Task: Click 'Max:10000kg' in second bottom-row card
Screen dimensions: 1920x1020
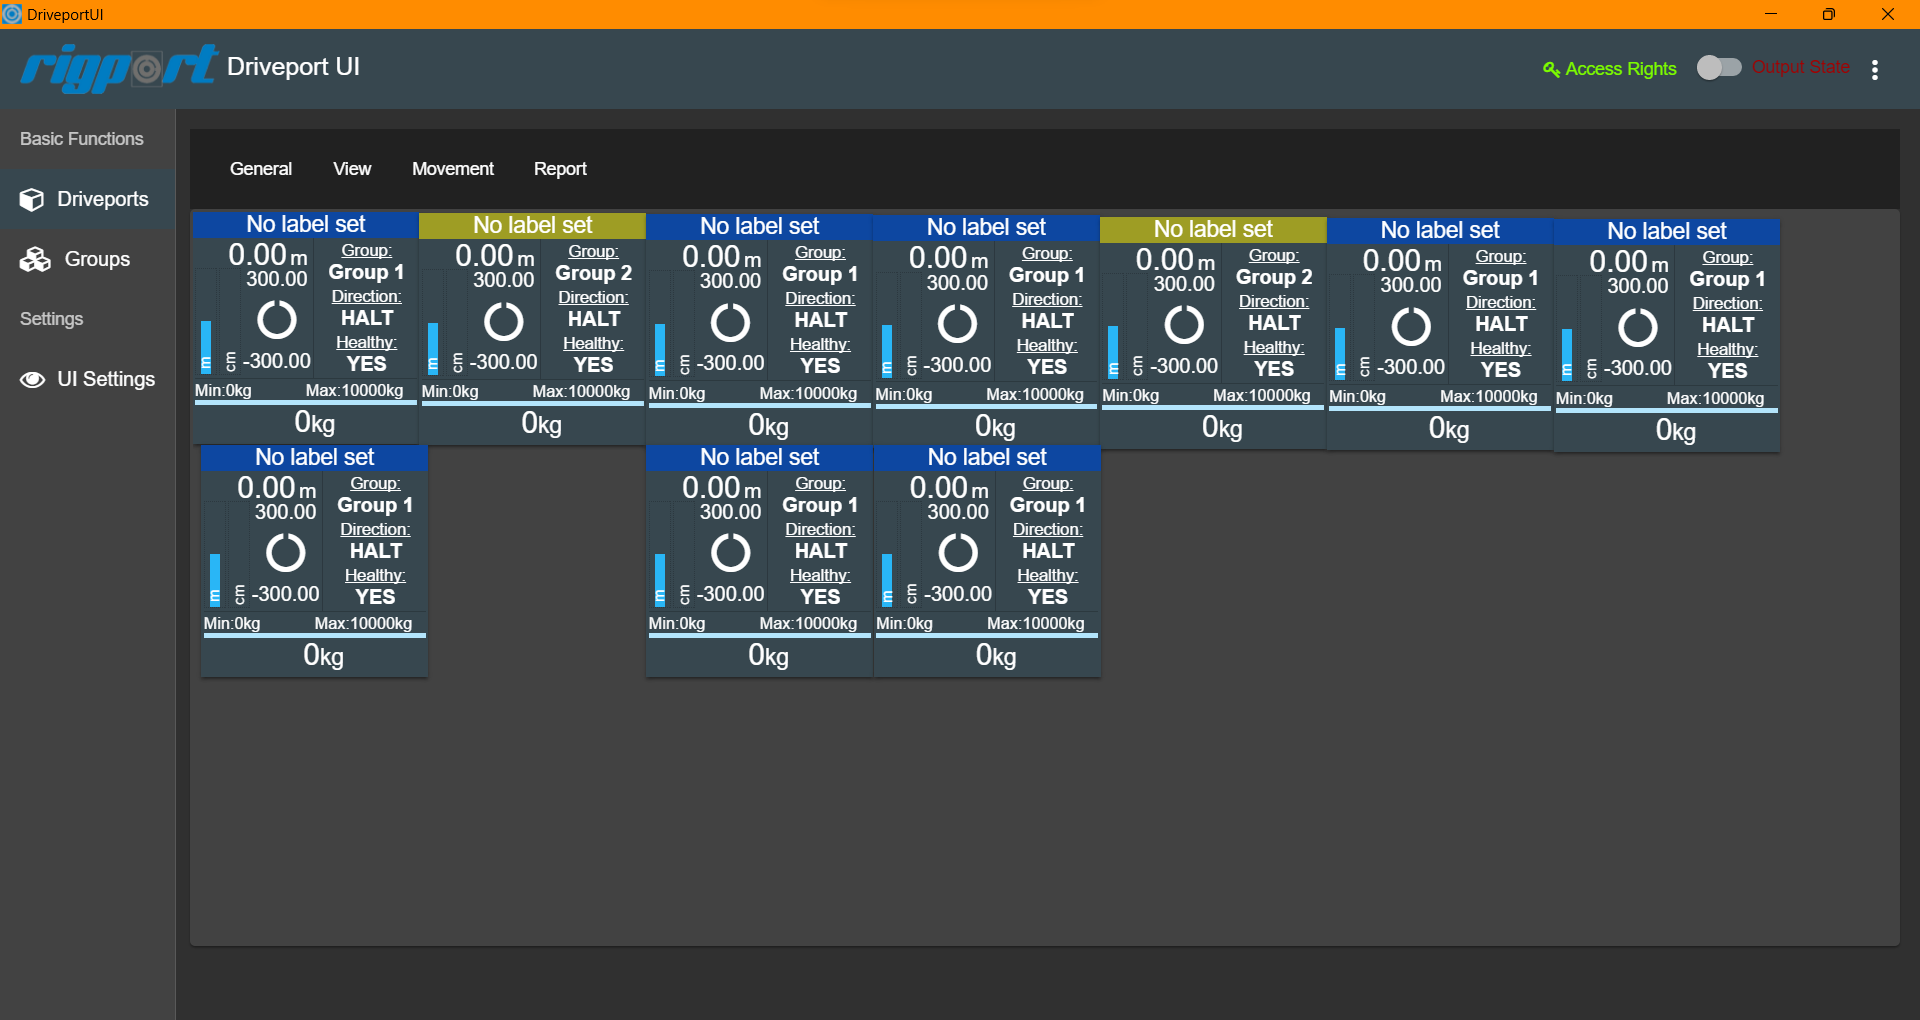Action: [x=808, y=623]
